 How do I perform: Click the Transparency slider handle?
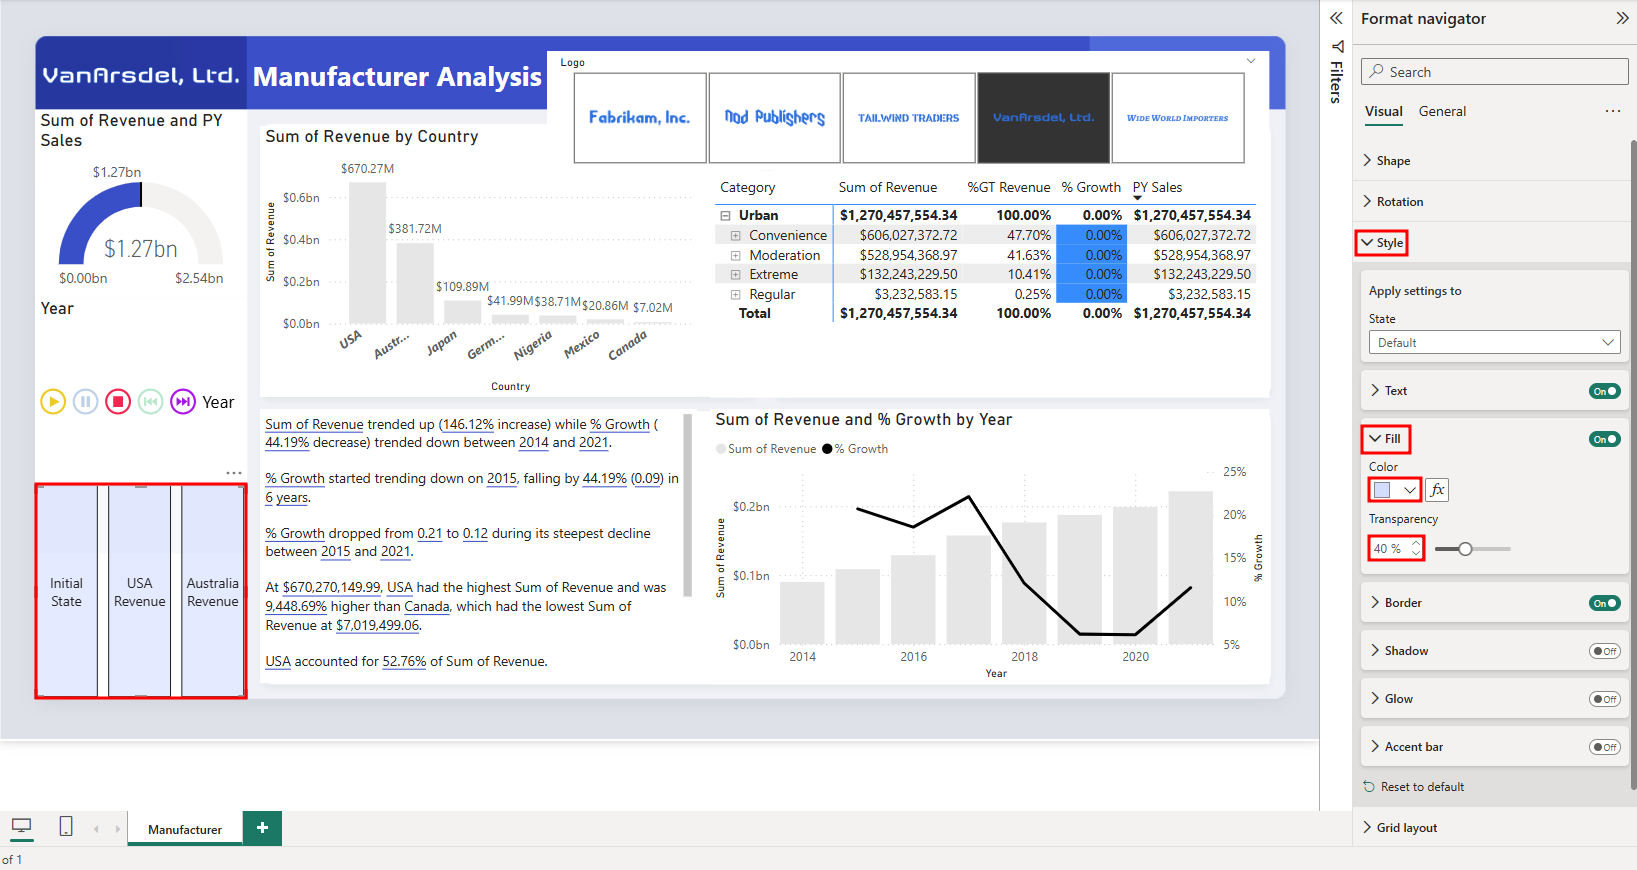(1465, 549)
